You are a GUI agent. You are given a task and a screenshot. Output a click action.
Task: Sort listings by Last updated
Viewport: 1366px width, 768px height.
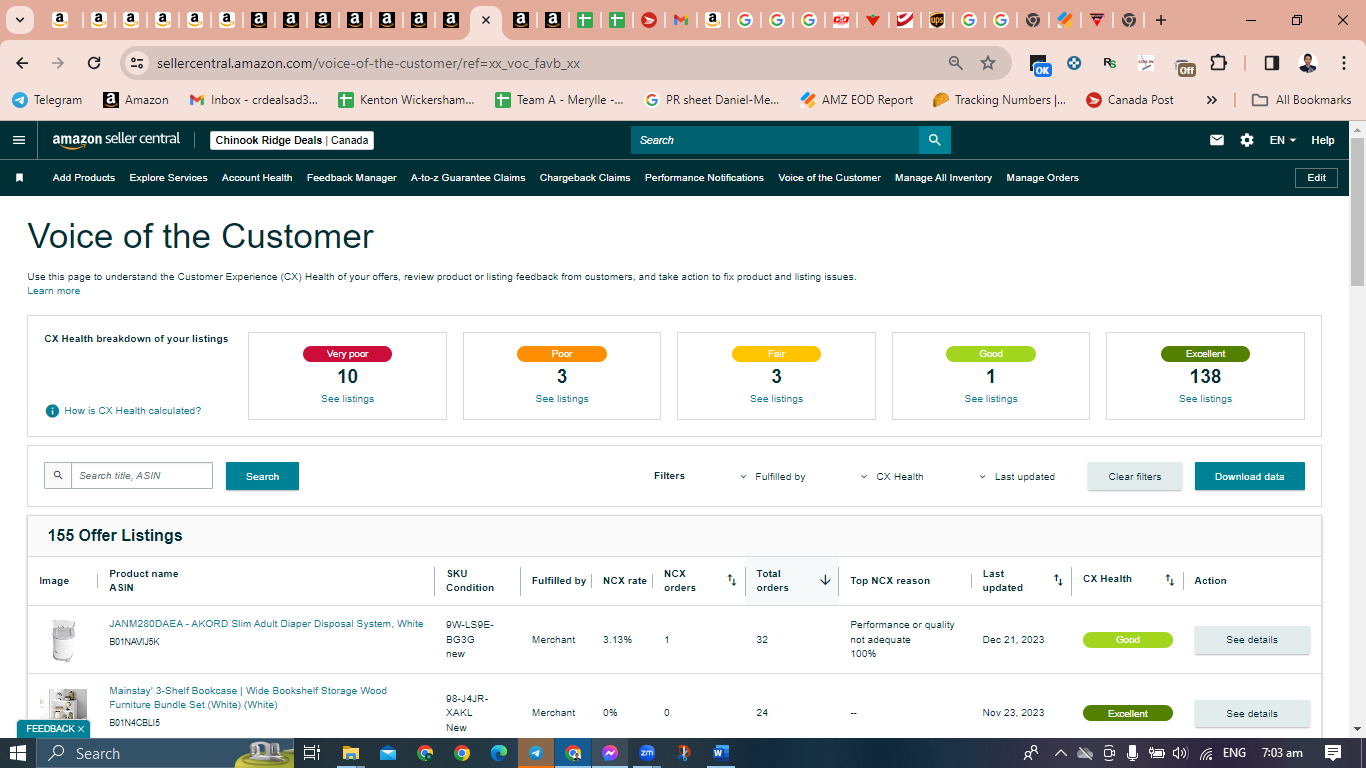(x=1058, y=580)
